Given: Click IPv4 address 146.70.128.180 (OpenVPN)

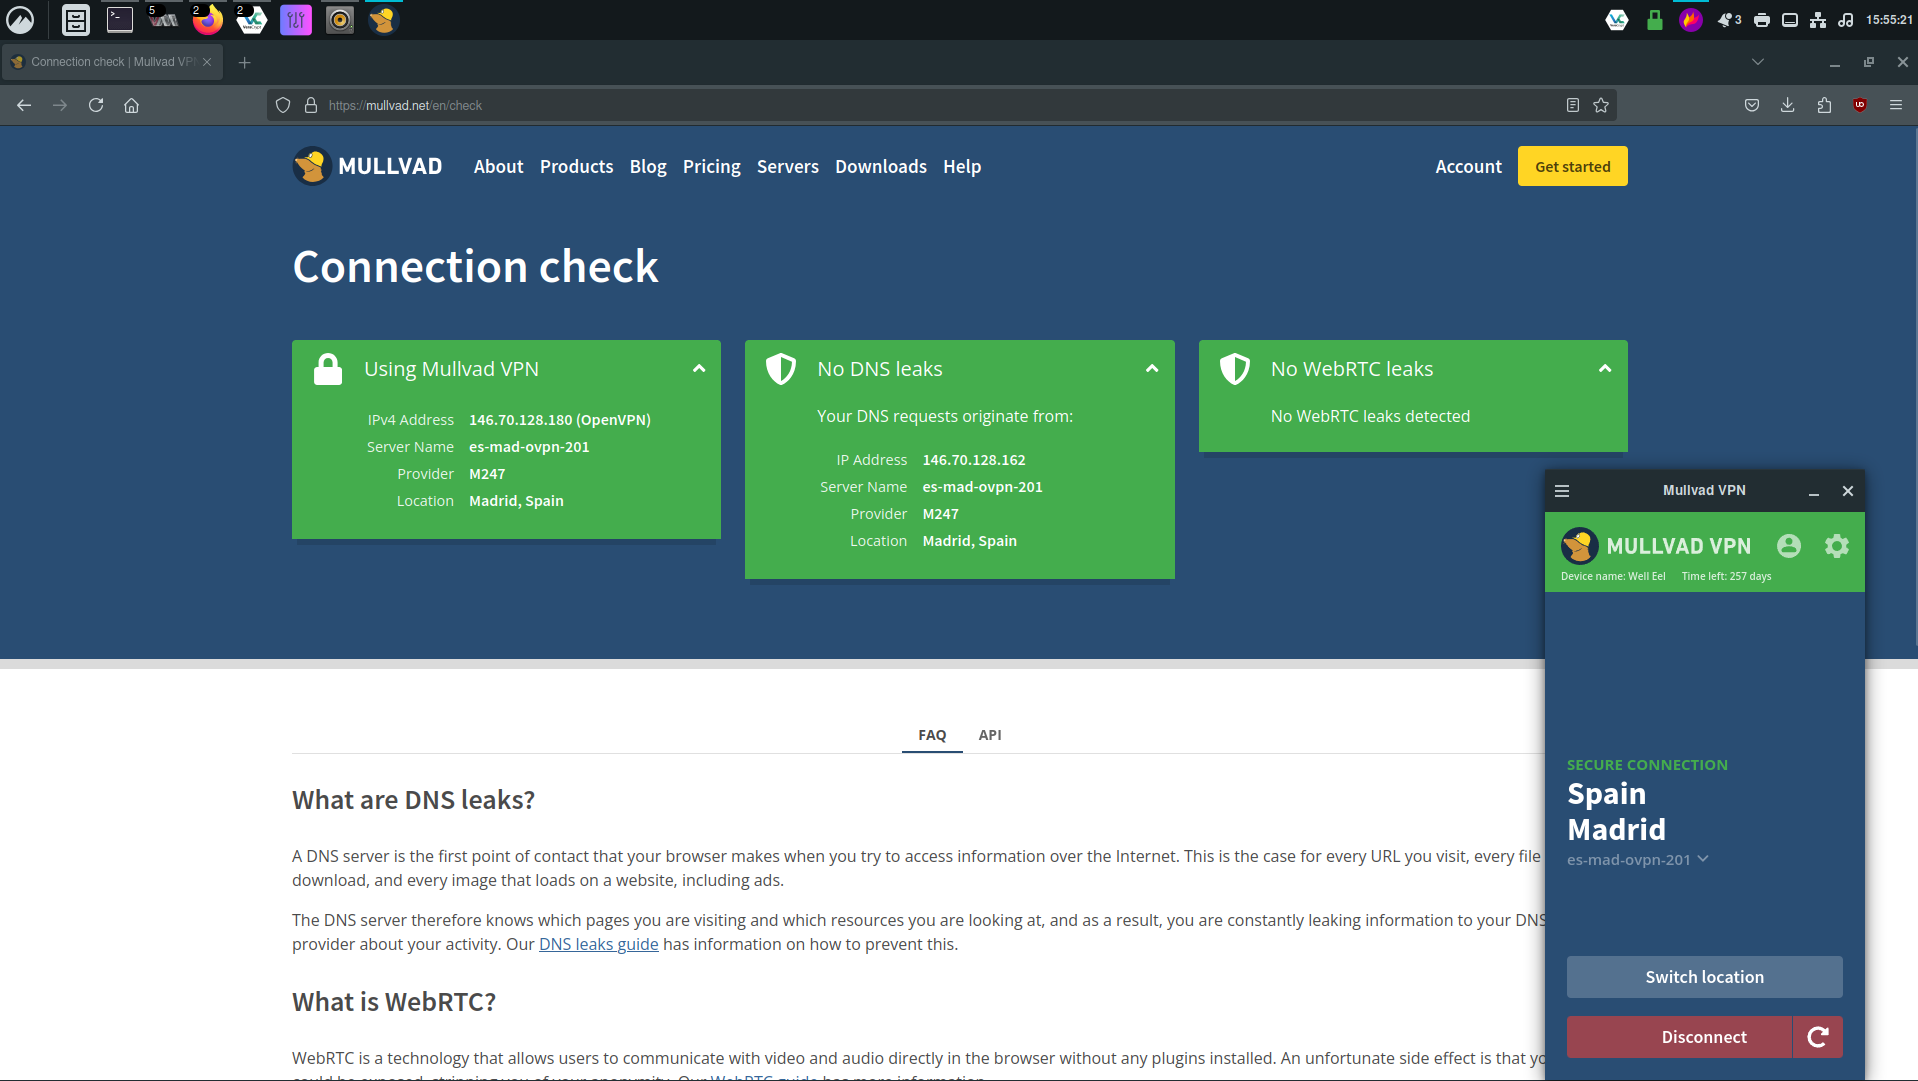Looking at the screenshot, I should coord(560,420).
